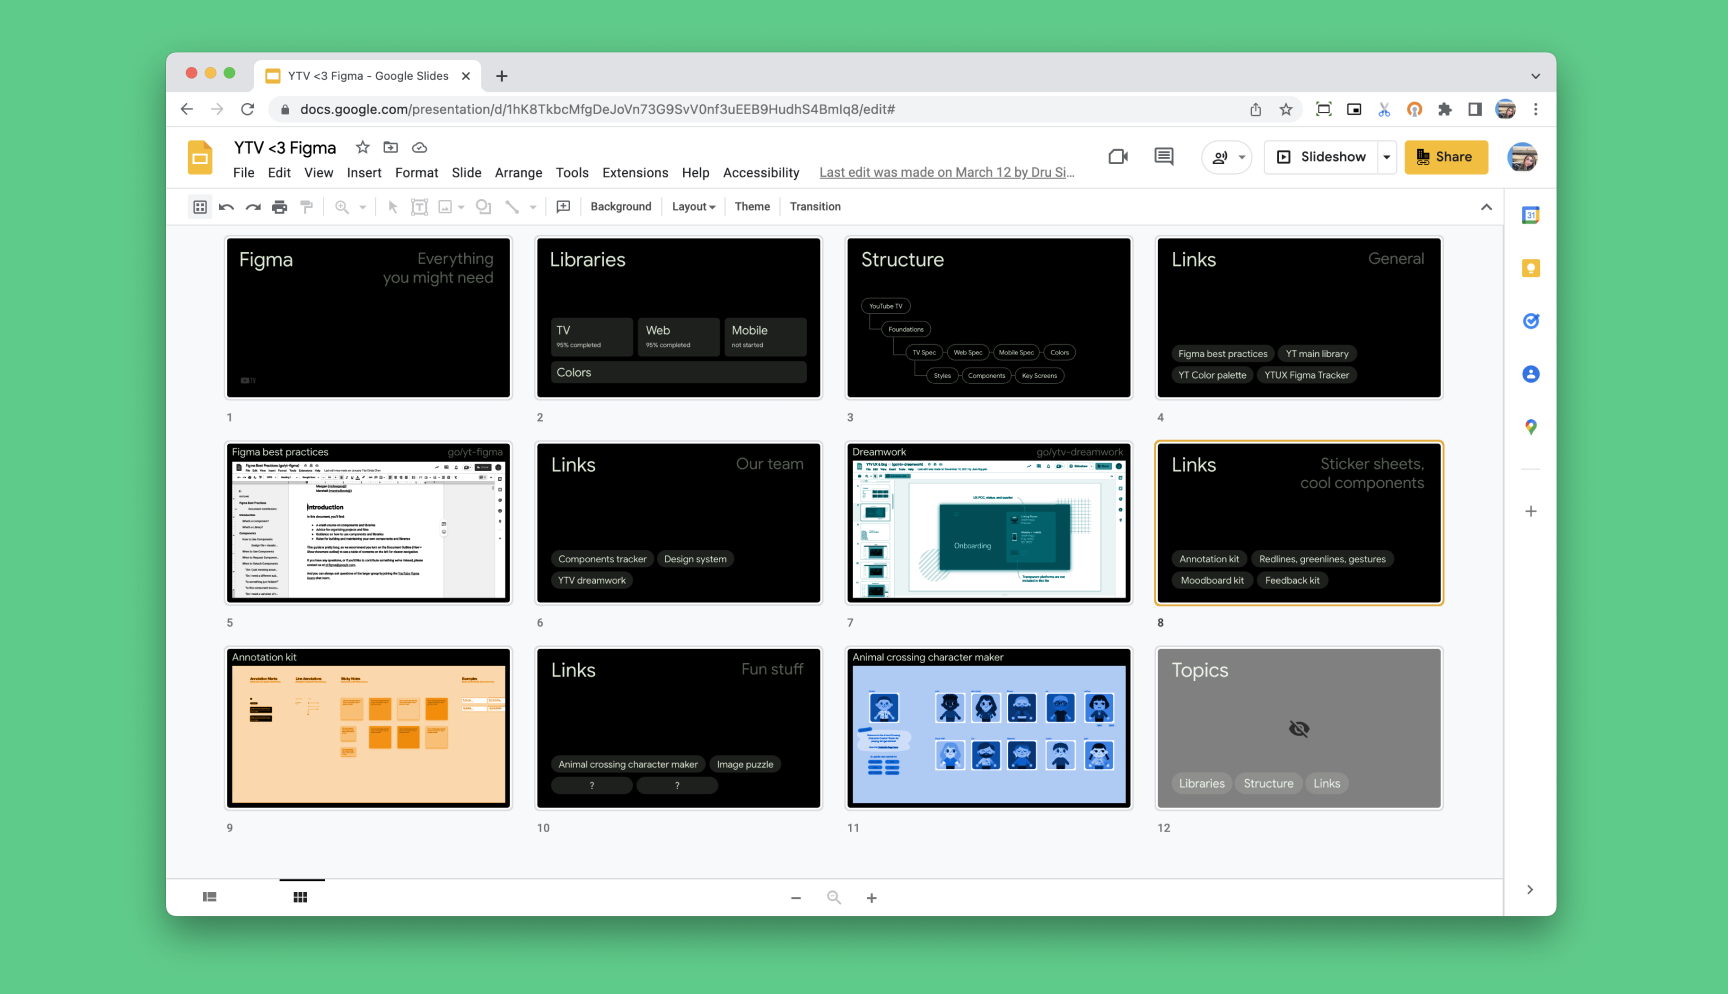
Task: Open the View menu
Action: pos(319,173)
